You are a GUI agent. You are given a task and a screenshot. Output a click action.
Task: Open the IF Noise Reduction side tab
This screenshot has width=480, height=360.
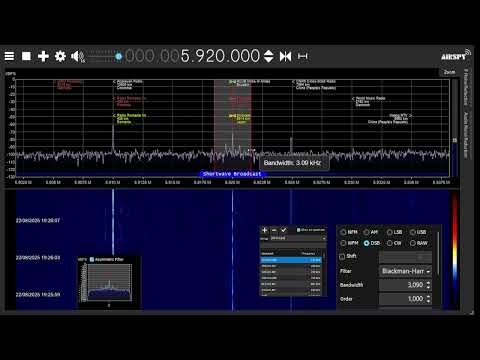(466, 87)
